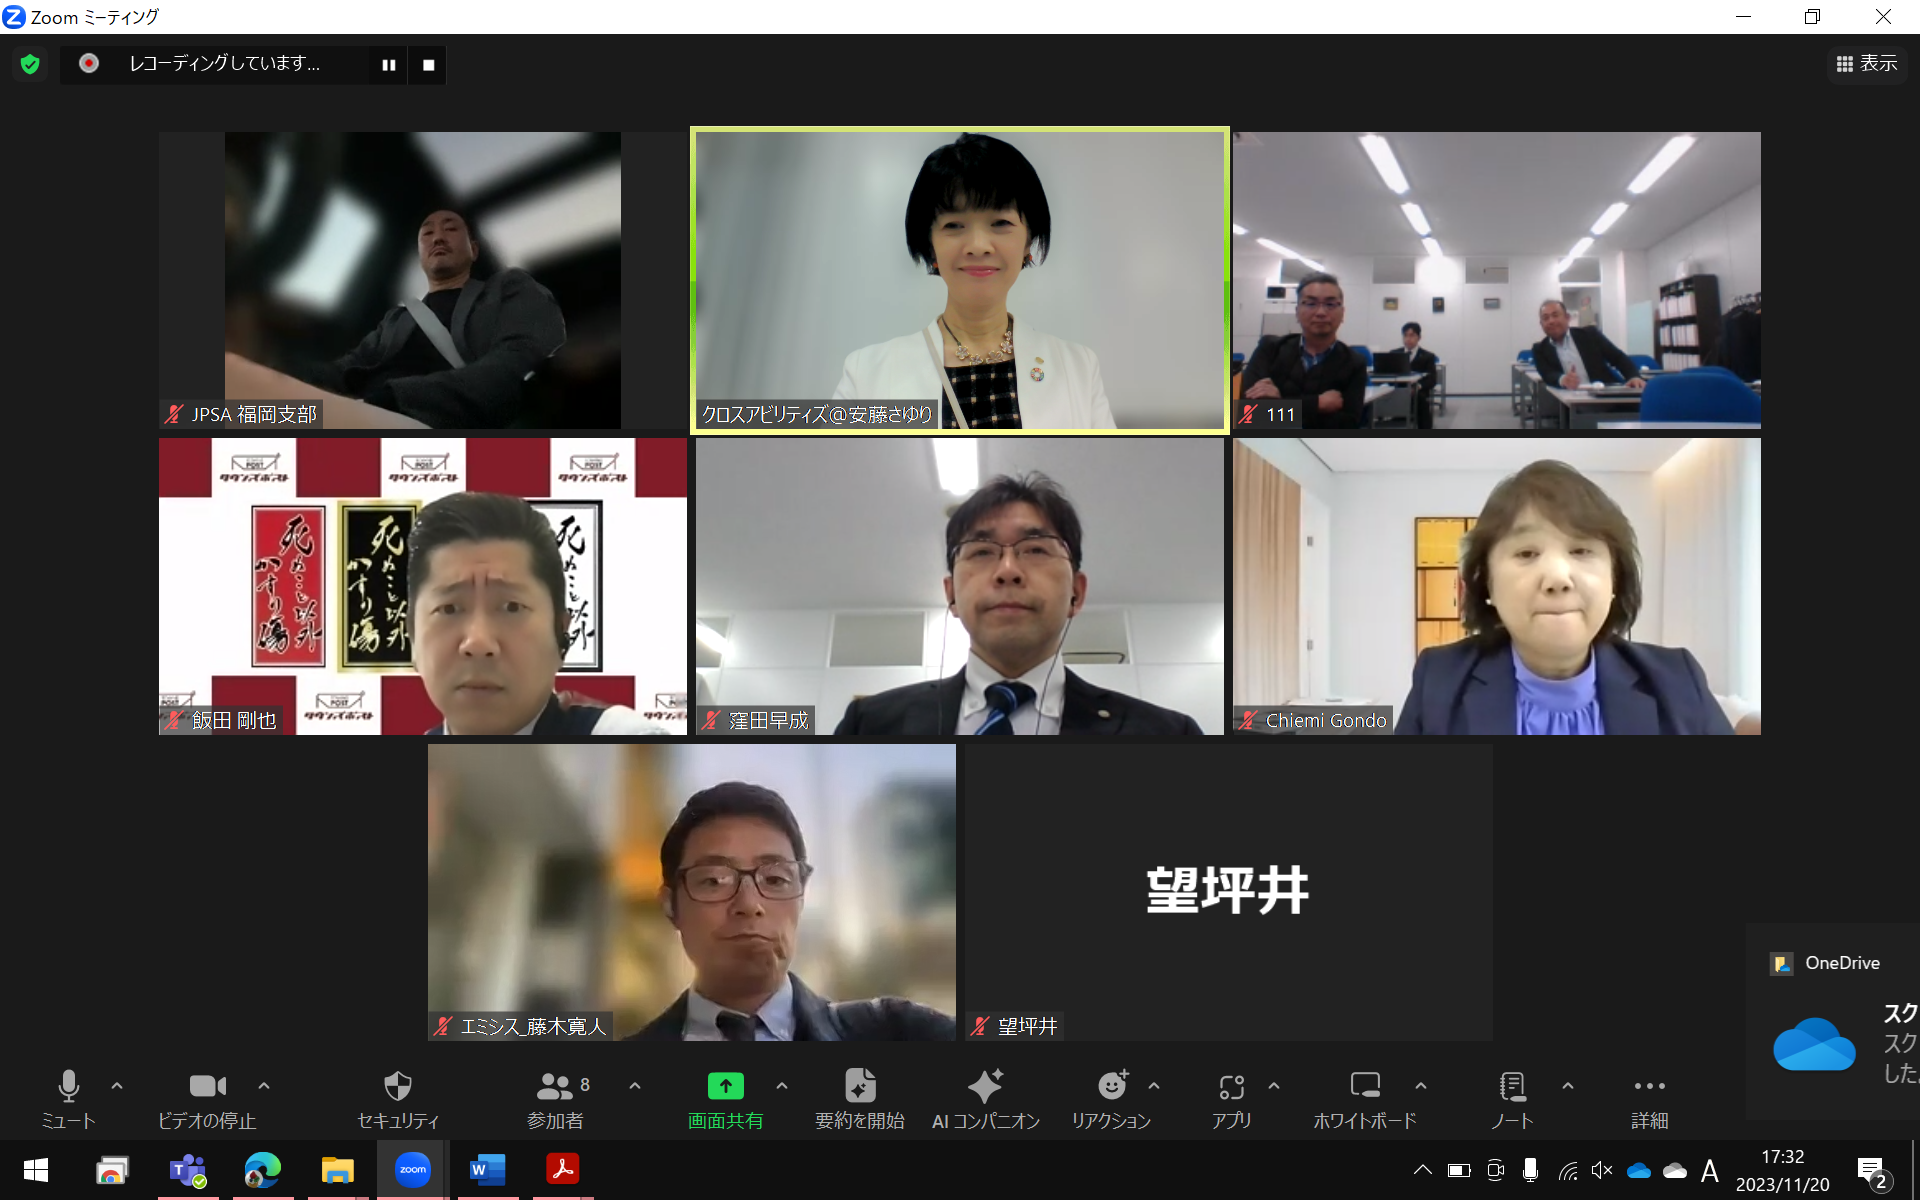Open the 表示 view menu

1866,64
